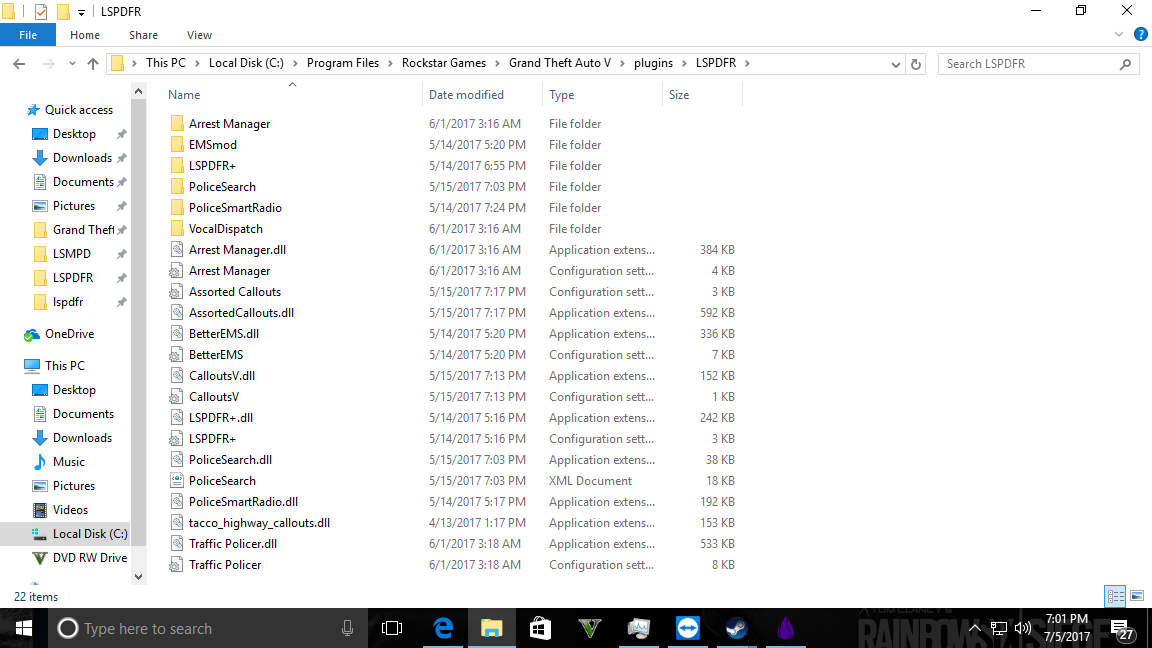
Task: Open Task View on taskbar
Action: 392,628
